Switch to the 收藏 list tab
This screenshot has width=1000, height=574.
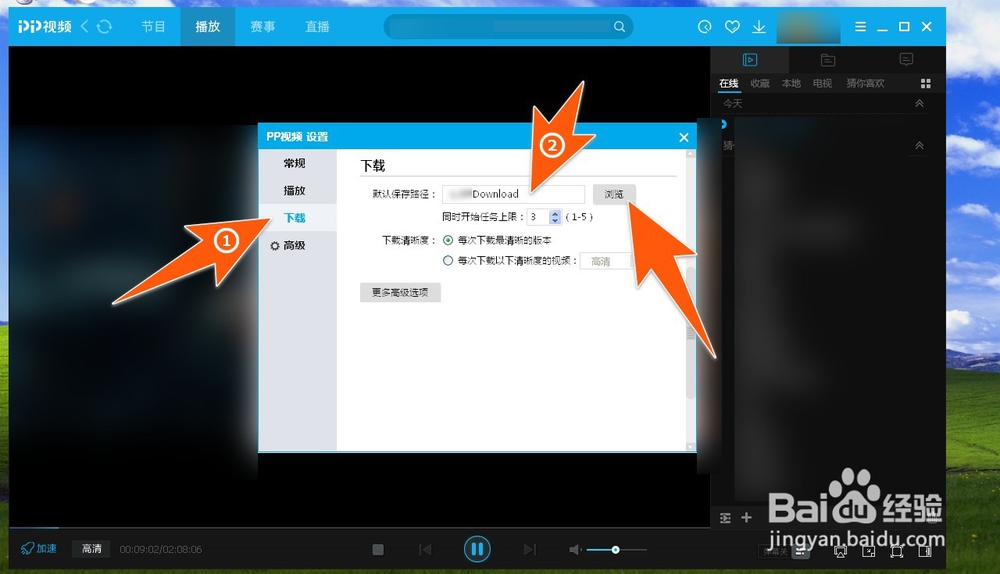coord(760,84)
